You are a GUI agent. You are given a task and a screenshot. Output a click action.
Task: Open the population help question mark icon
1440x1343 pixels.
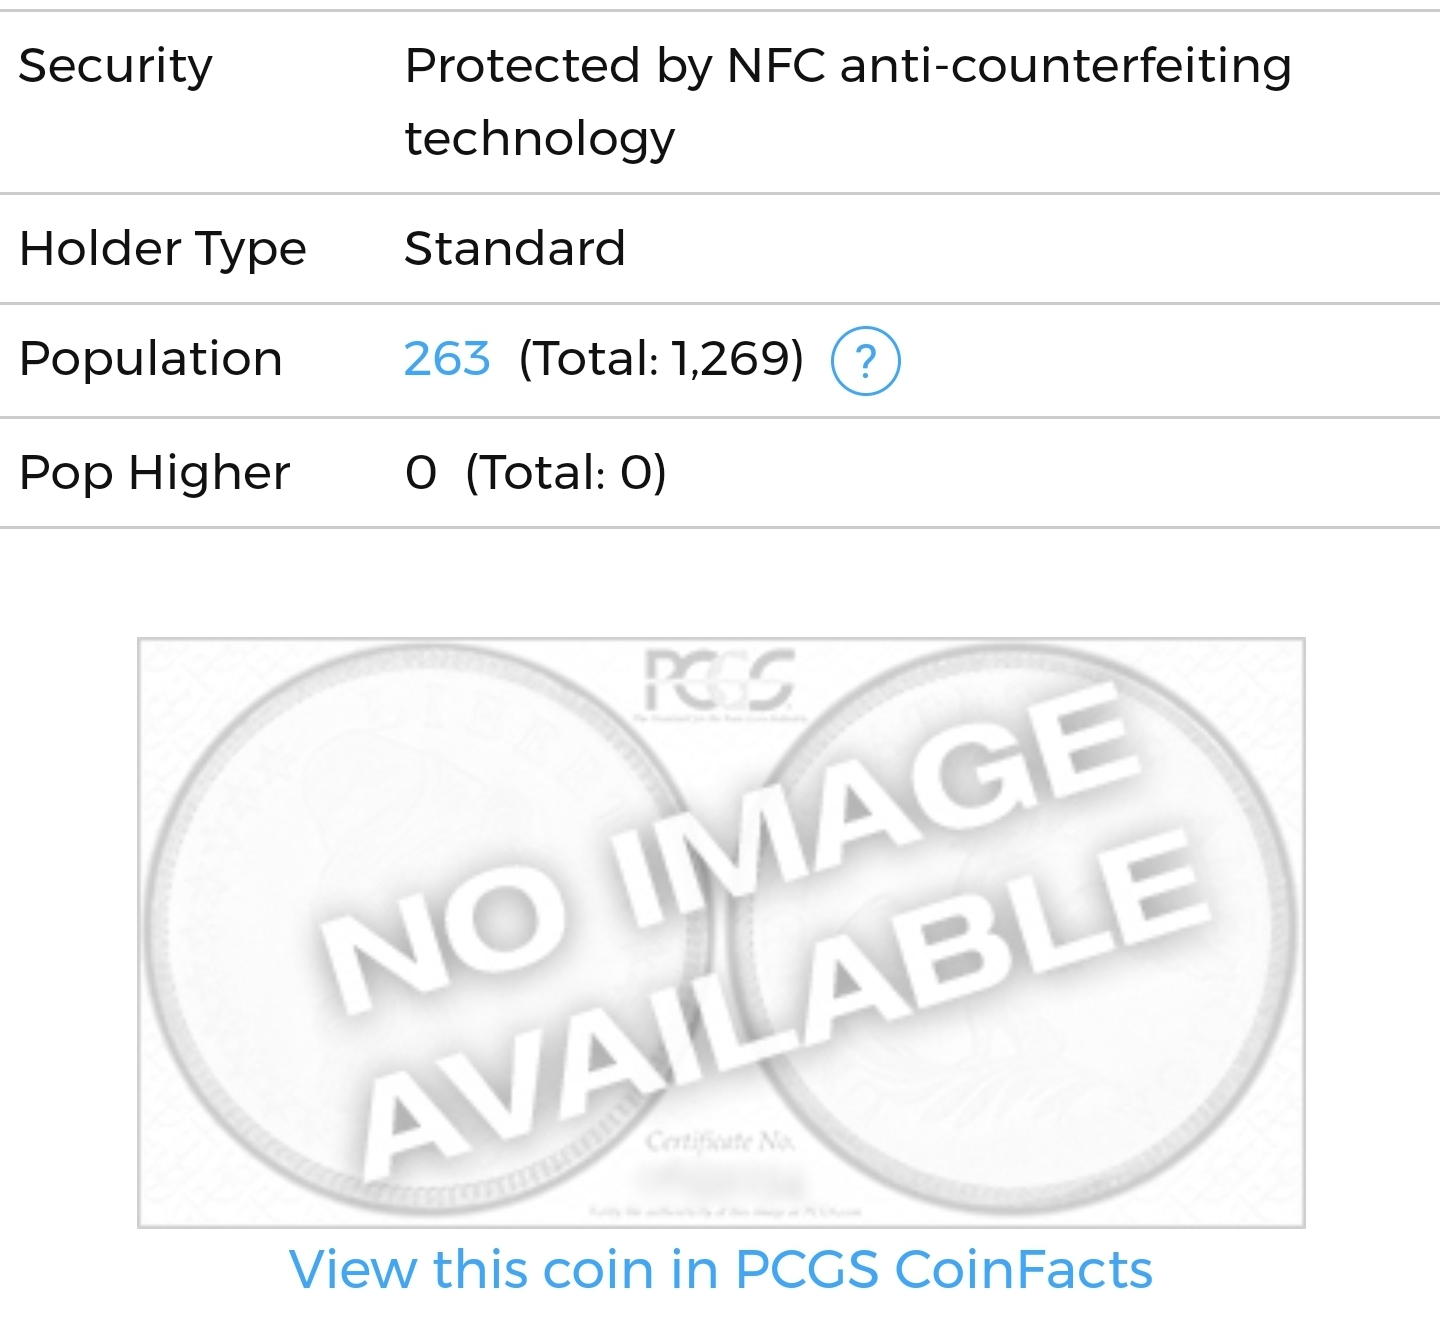click(866, 361)
